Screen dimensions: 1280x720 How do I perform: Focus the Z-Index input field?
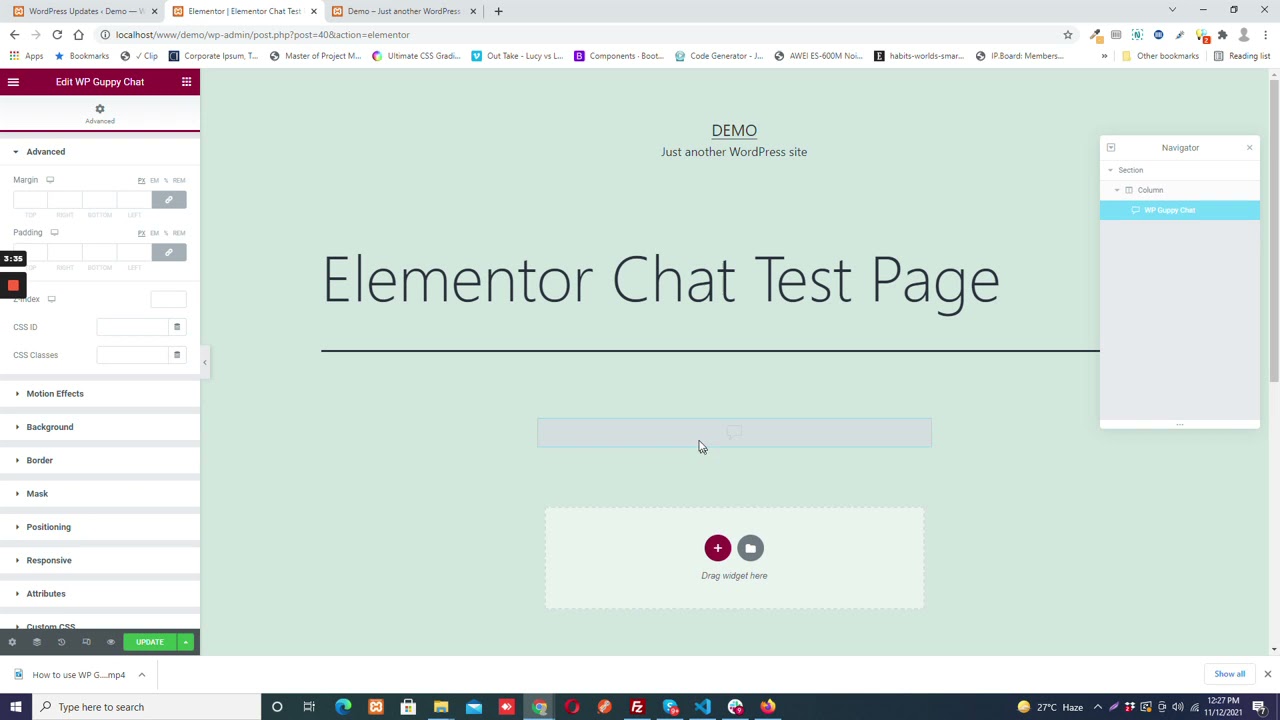pyautogui.click(x=168, y=299)
